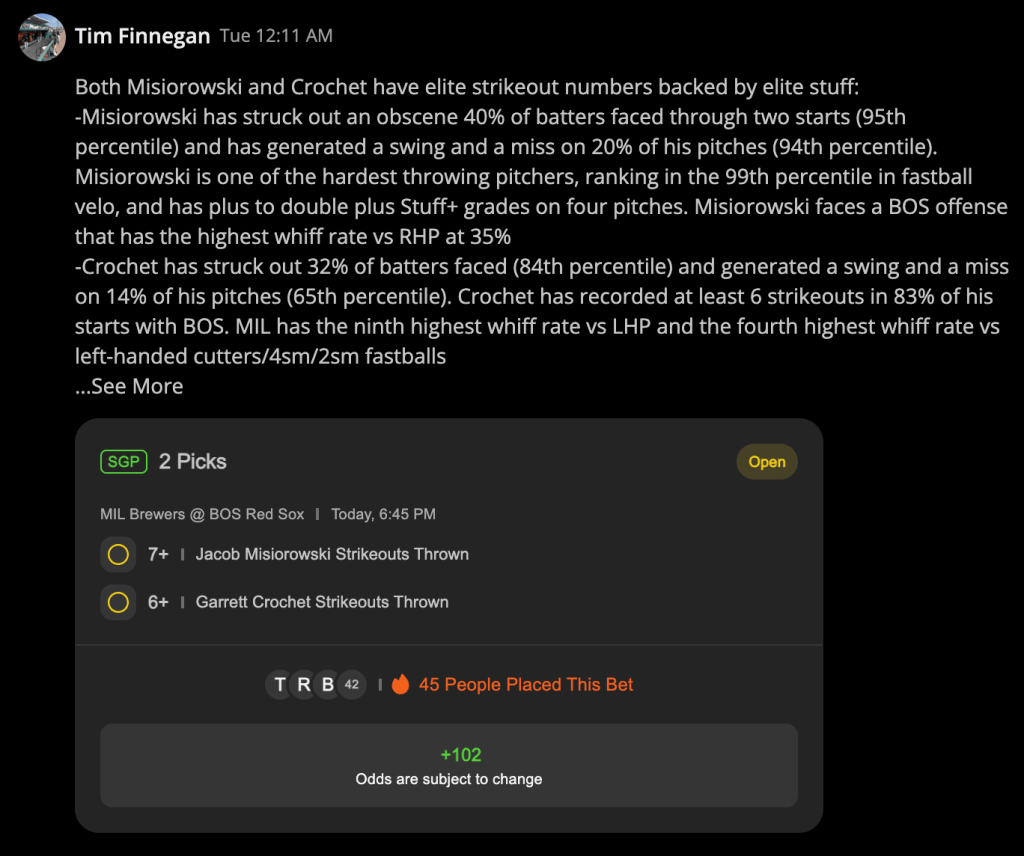This screenshot has width=1024, height=856.
Task: Open 45 People Placed This Bet
Action: (526, 684)
